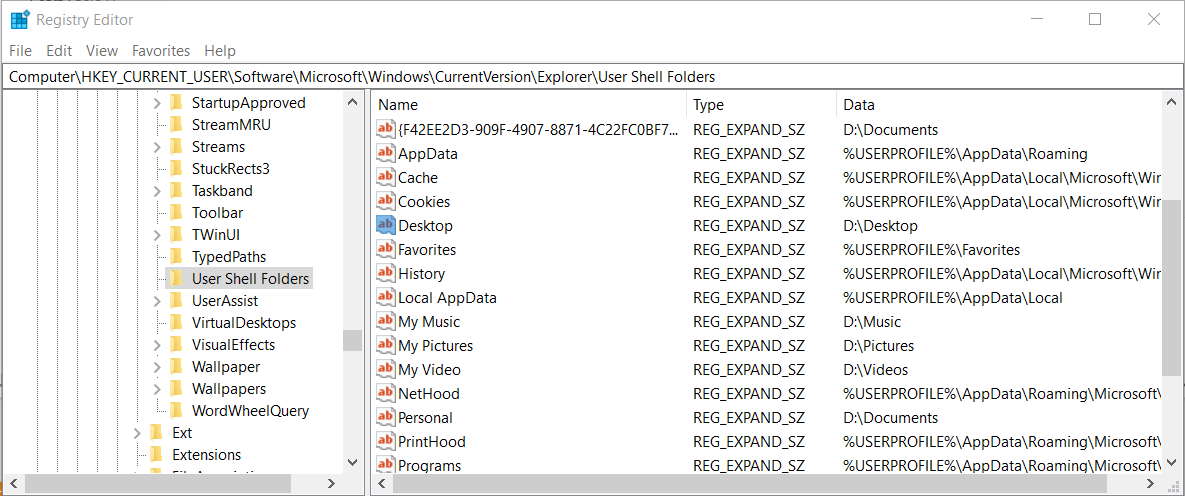
Task: Open the Favorites menu
Action: pos(161,51)
